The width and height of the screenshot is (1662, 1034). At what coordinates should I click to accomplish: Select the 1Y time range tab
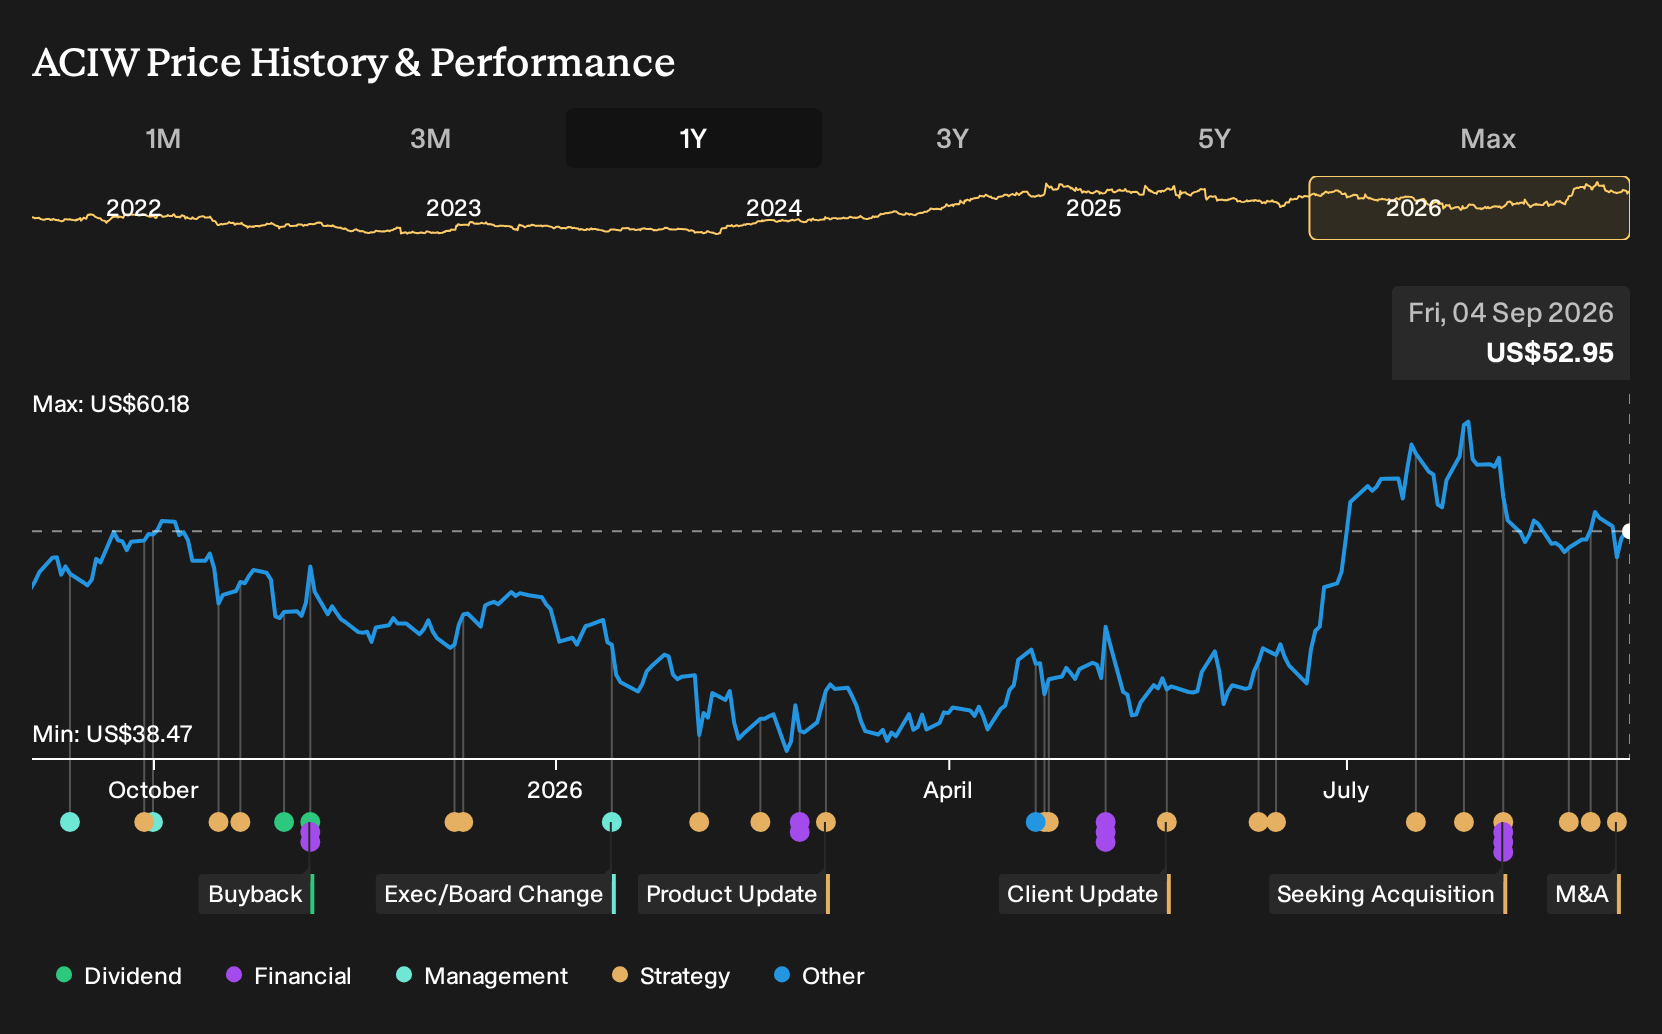tap(694, 138)
